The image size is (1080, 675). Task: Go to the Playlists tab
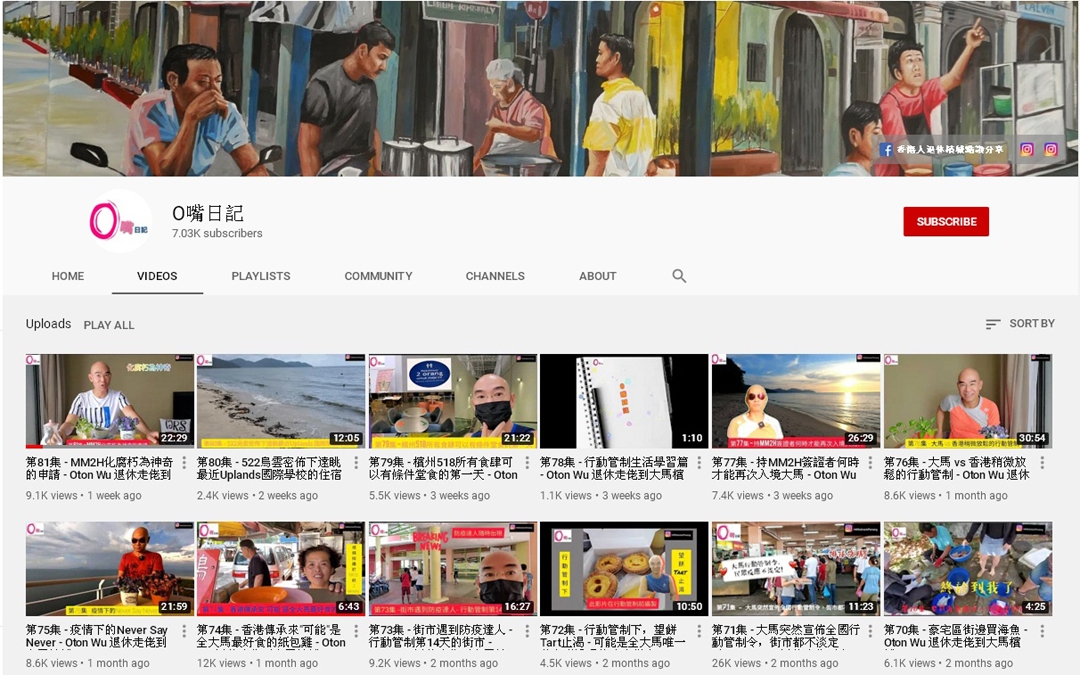tap(261, 276)
